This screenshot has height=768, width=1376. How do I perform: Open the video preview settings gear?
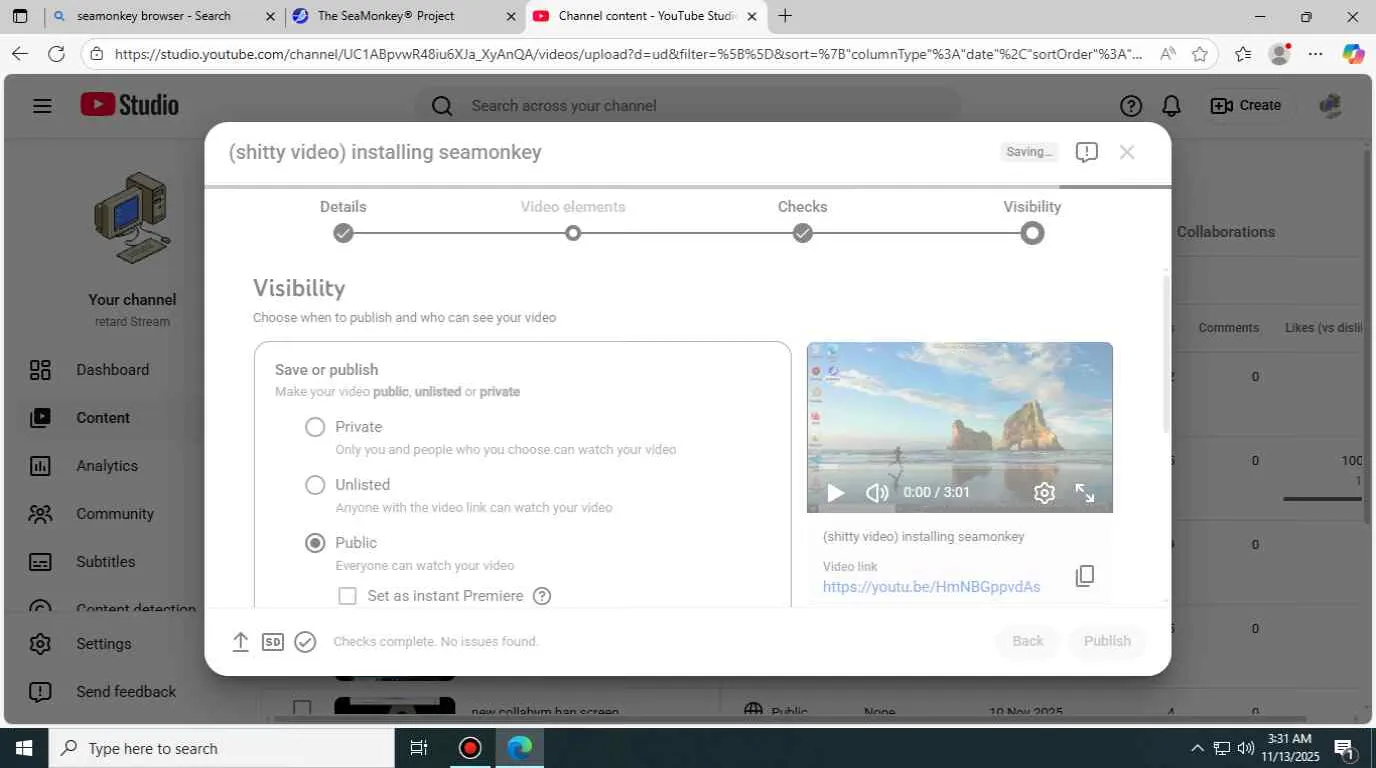[1044, 492]
